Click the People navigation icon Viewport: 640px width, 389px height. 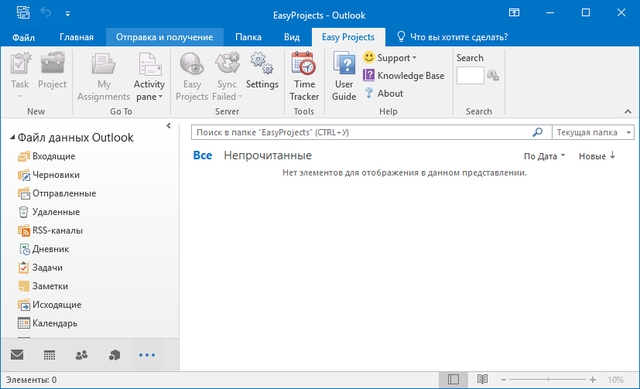[82, 355]
